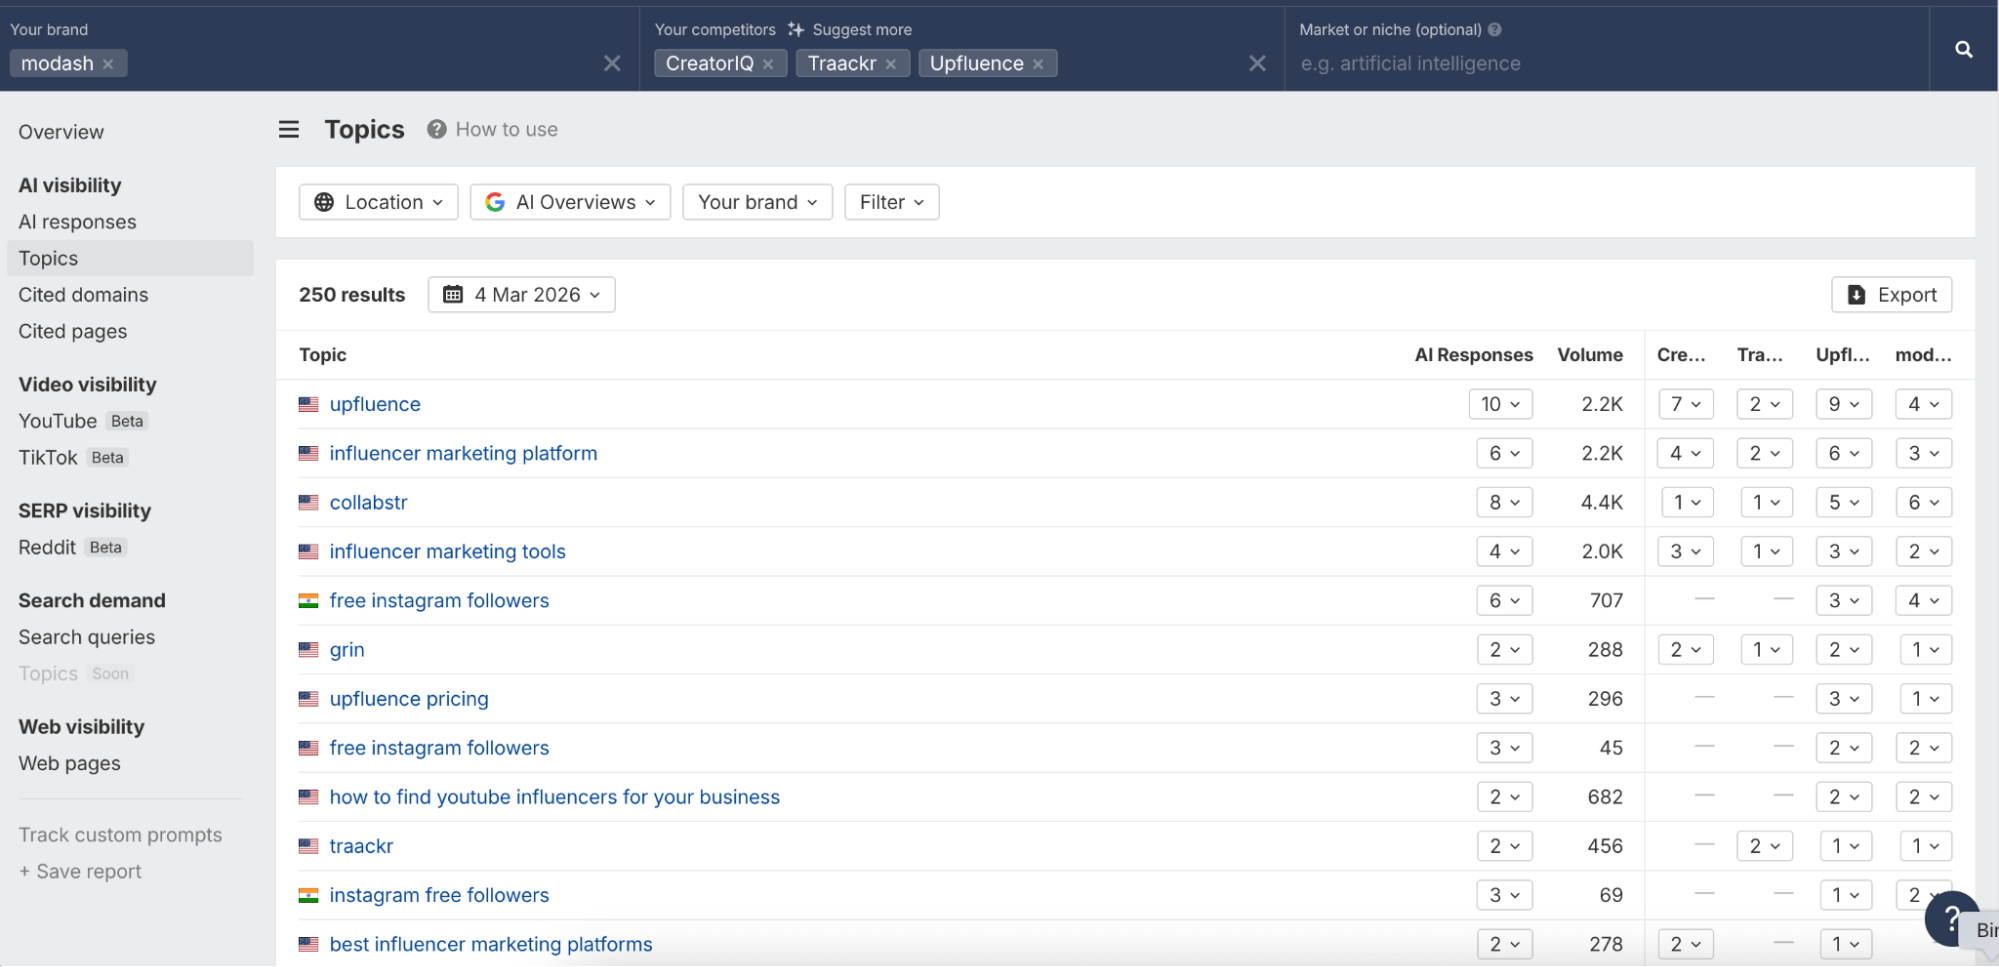The width and height of the screenshot is (1999, 967).
Task: Open the 4 Mar 2026 date picker
Action: (x=521, y=294)
